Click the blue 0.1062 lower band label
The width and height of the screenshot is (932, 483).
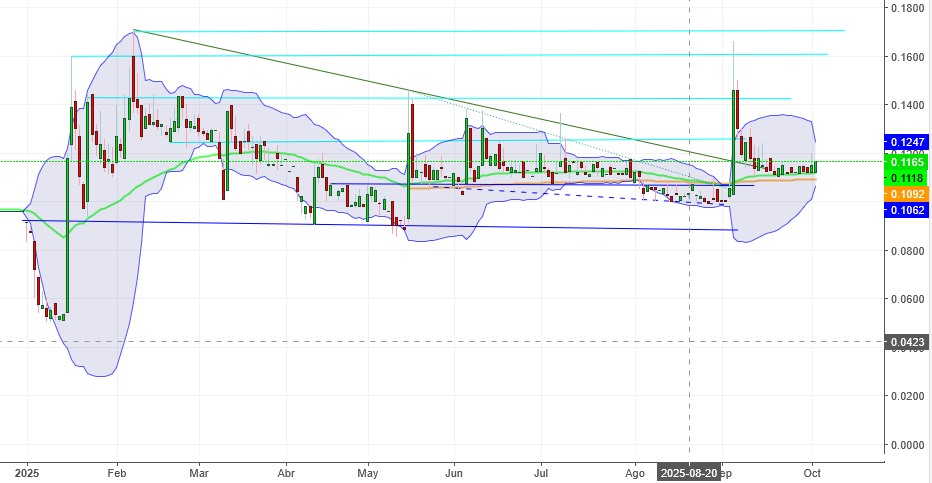point(906,210)
